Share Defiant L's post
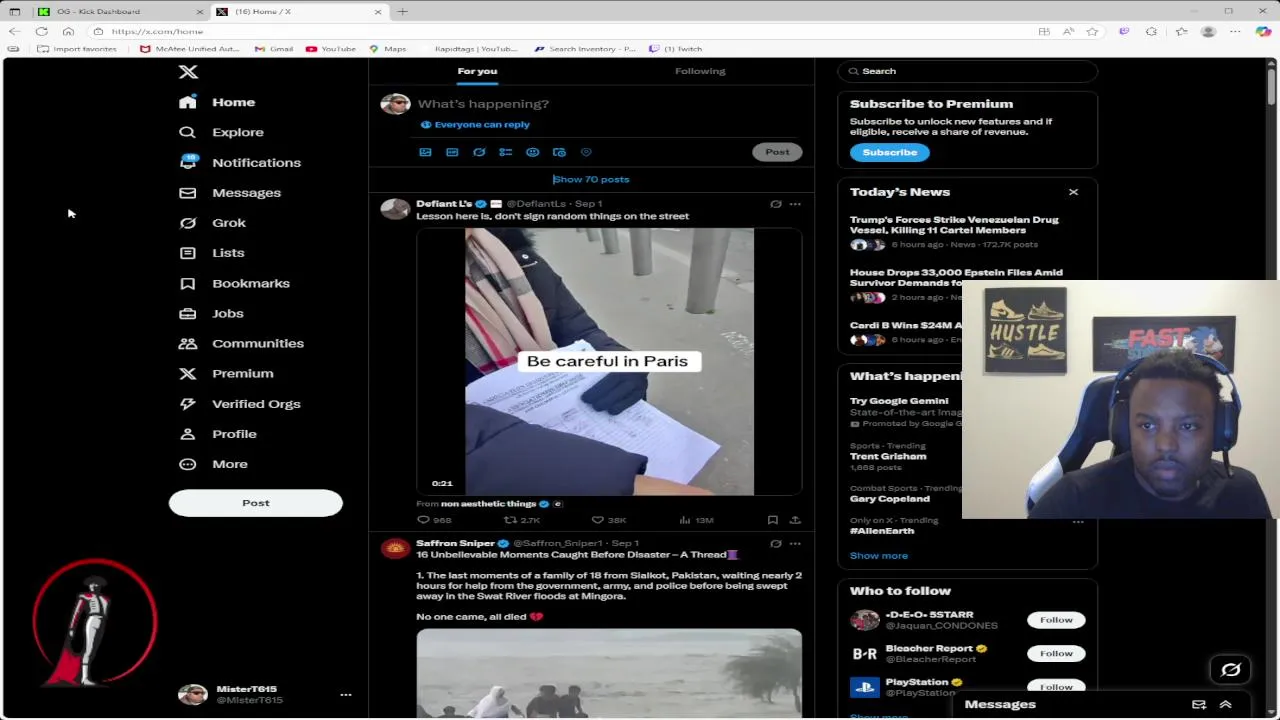 click(795, 520)
